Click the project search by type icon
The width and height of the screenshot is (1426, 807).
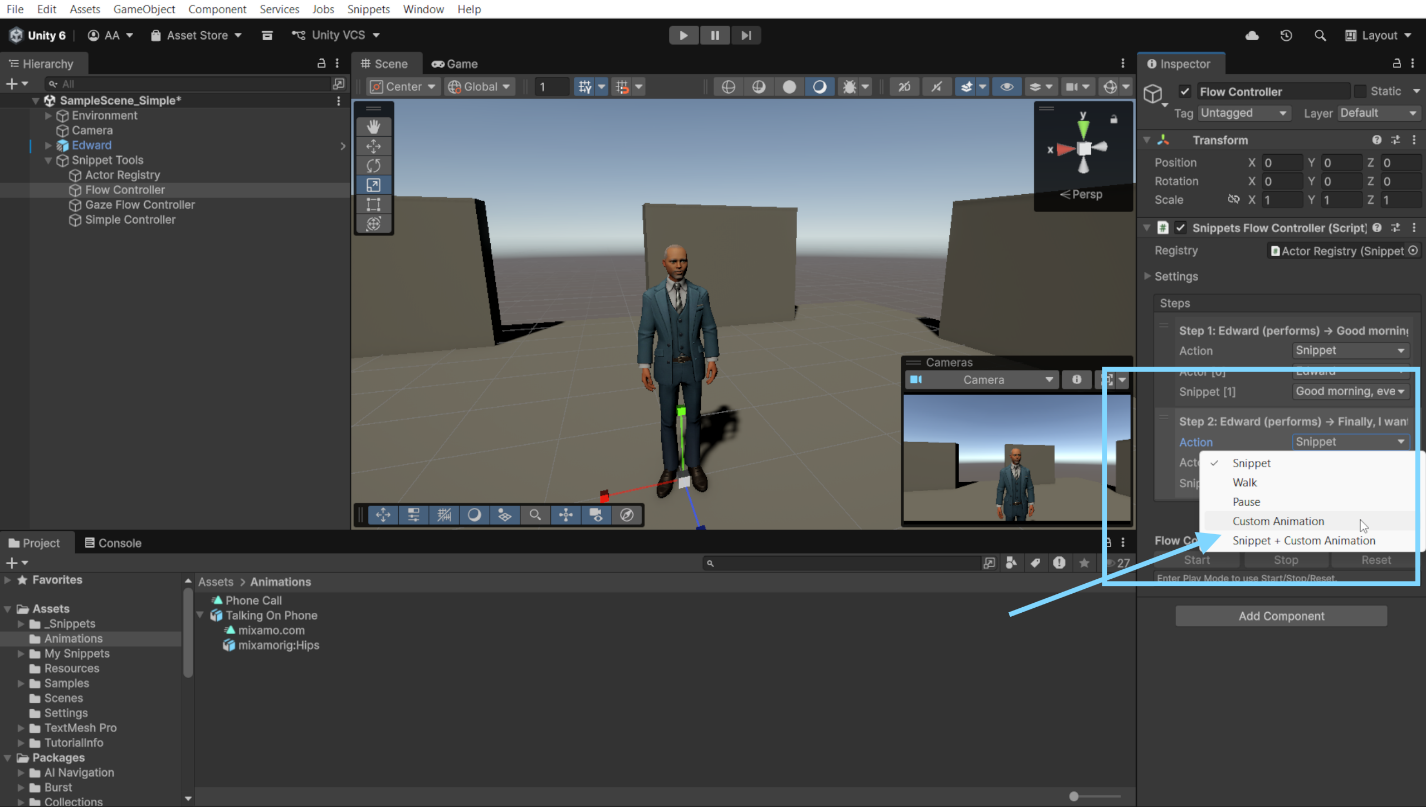tap(1011, 563)
